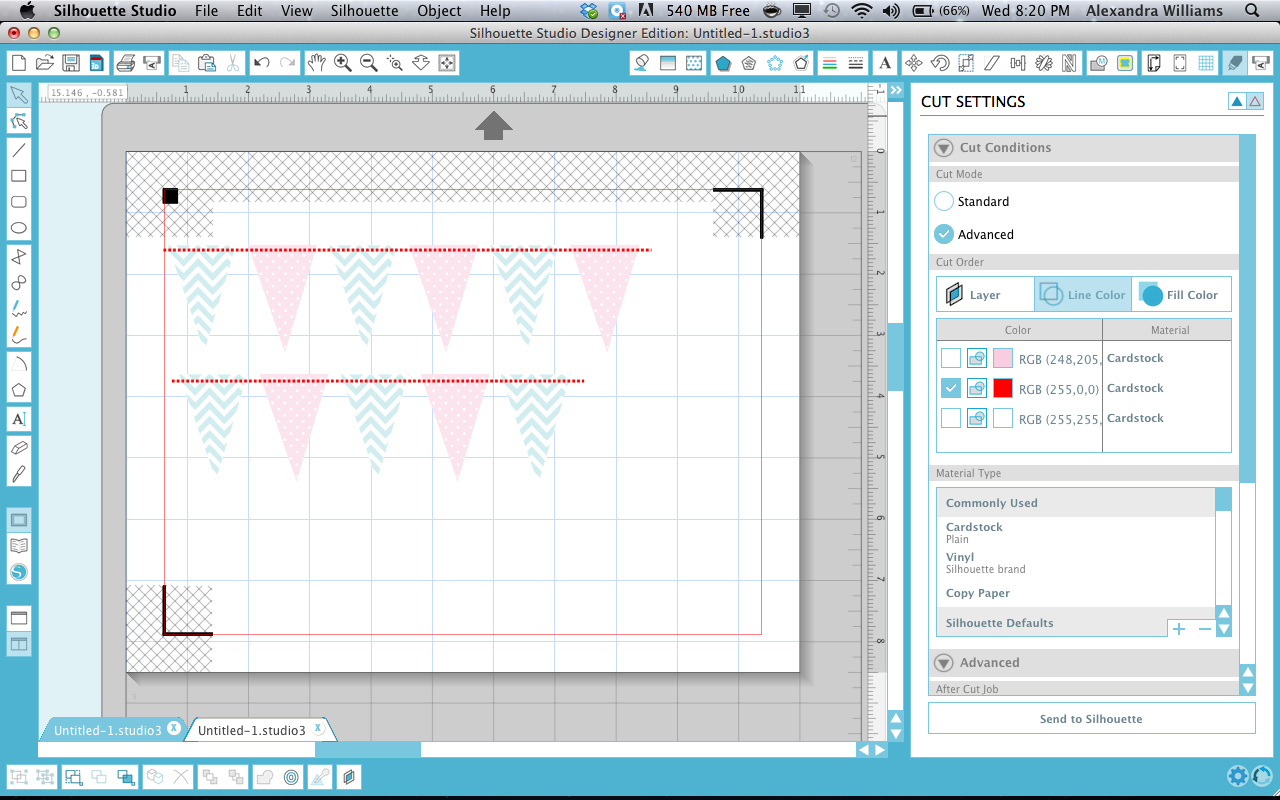Choose Vinyl Silhouette brand from material list
This screenshot has width=1280, height=800.
pyautogui.click(x=1076, y=563)
